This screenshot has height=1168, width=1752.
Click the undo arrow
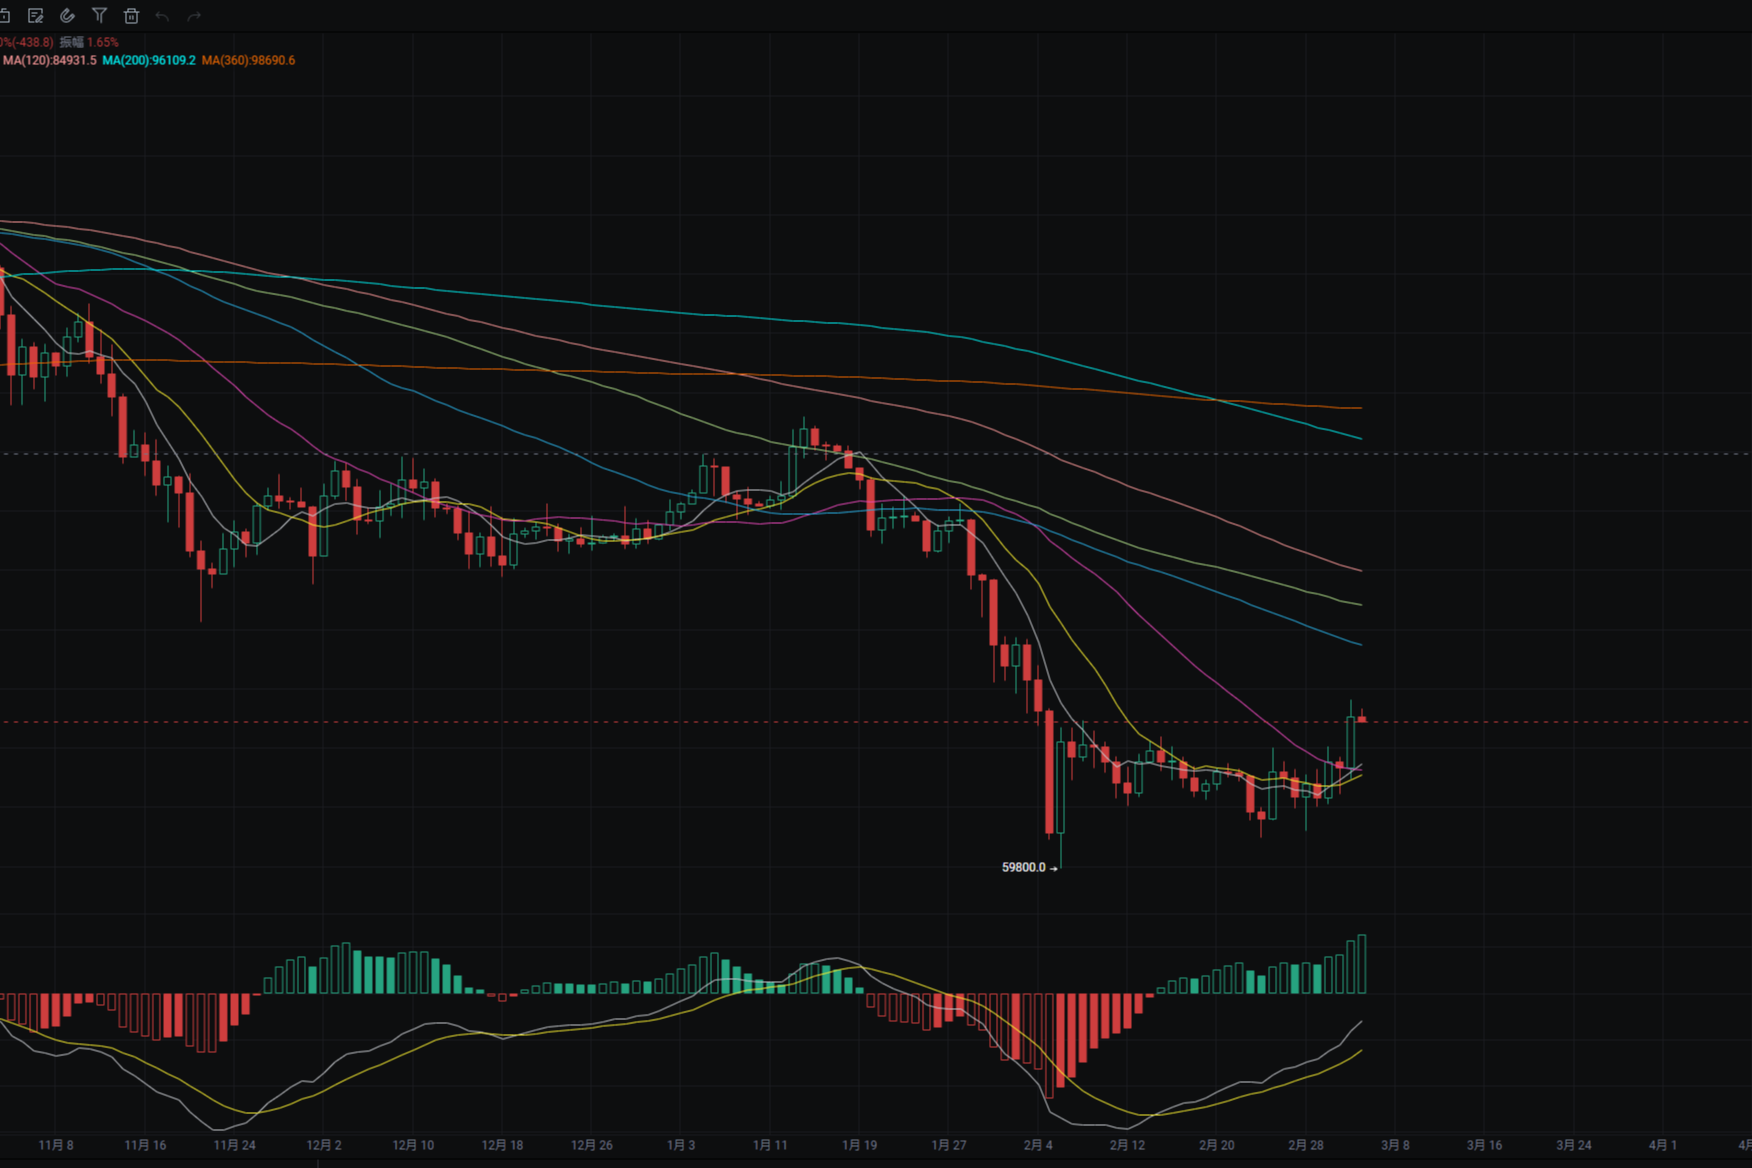pos(162,16)
